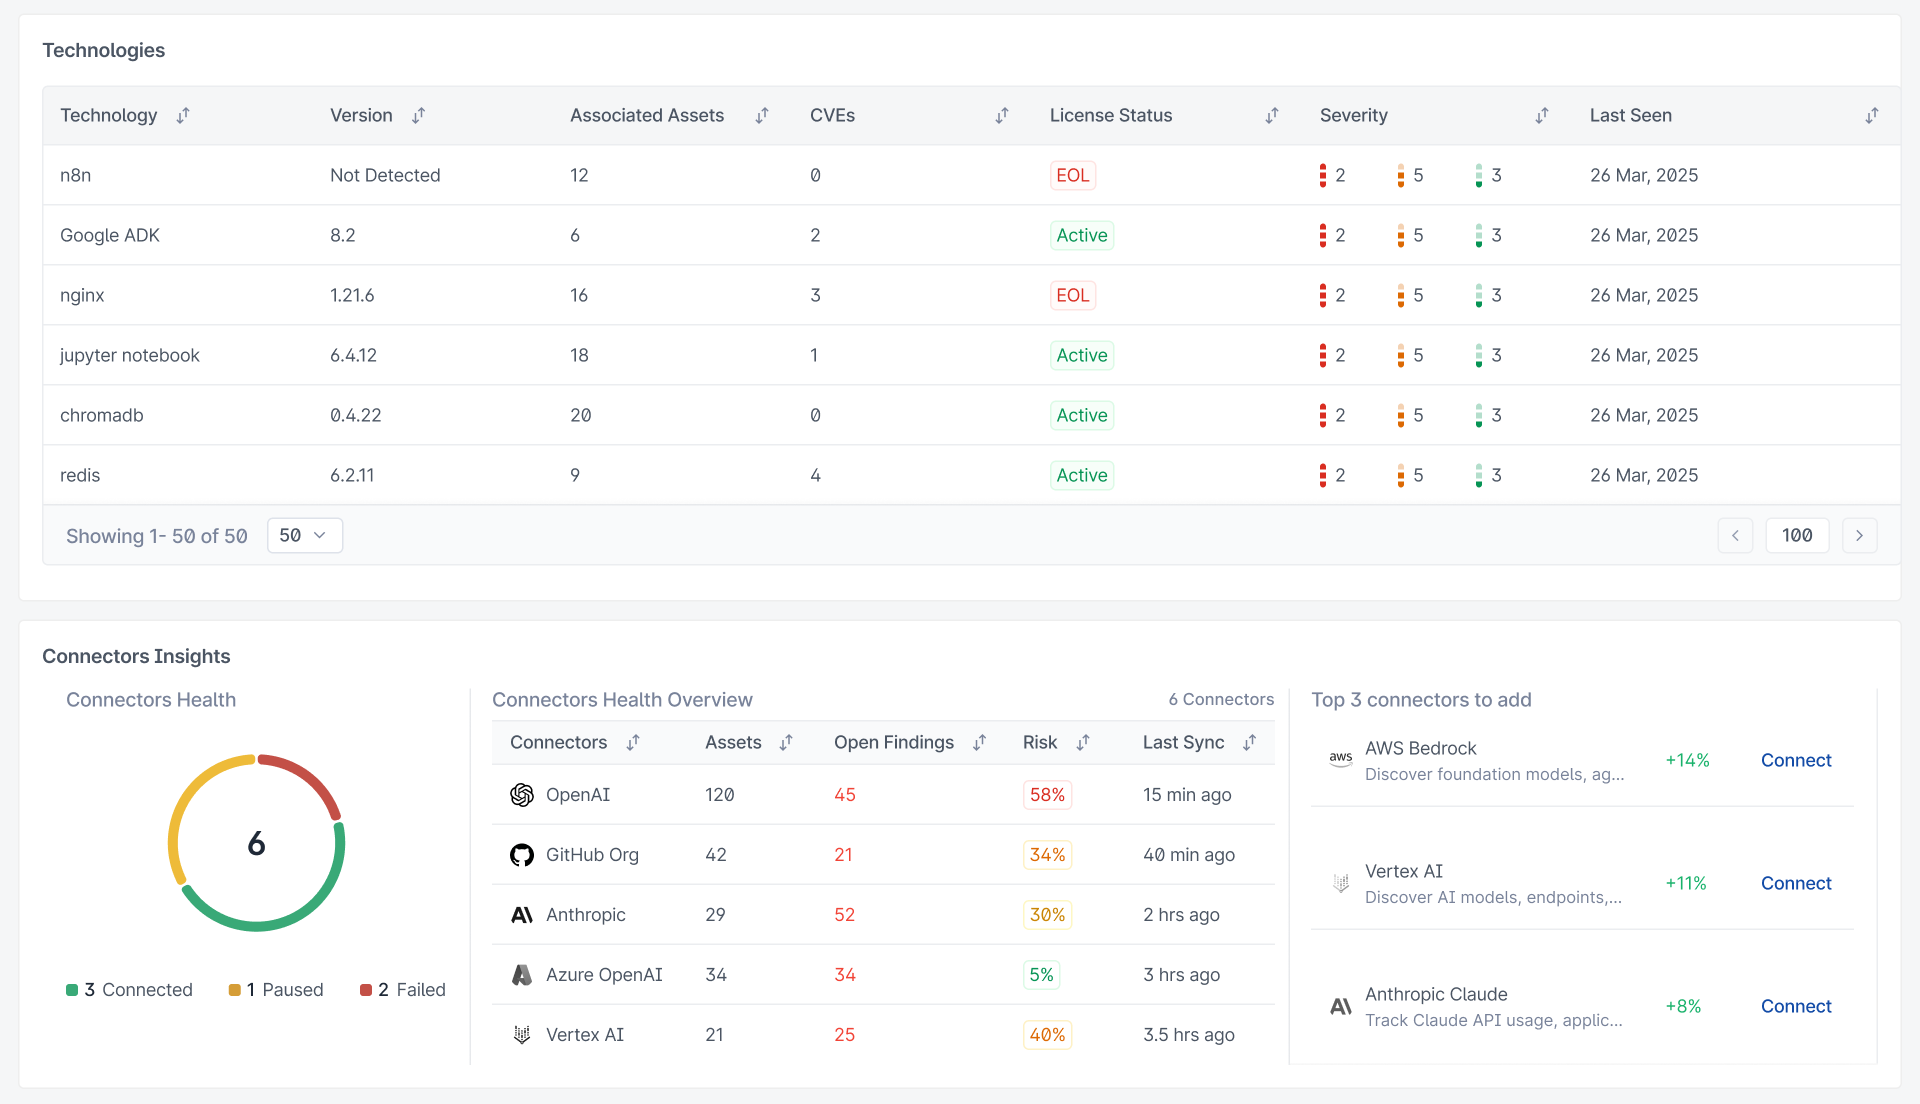Screen dimensions: 1920x1104
Task: Sort by License Status column icon
Action: [1272, 116]
